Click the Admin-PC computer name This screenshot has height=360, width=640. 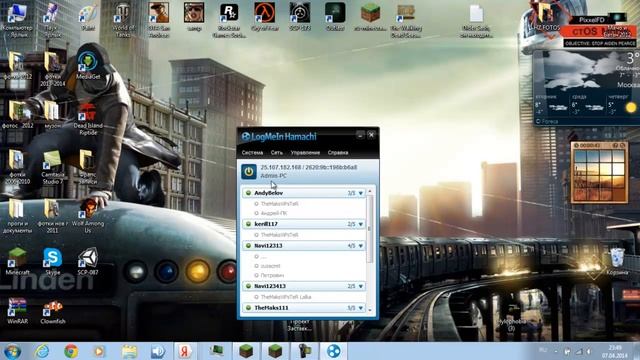[273, 176]
